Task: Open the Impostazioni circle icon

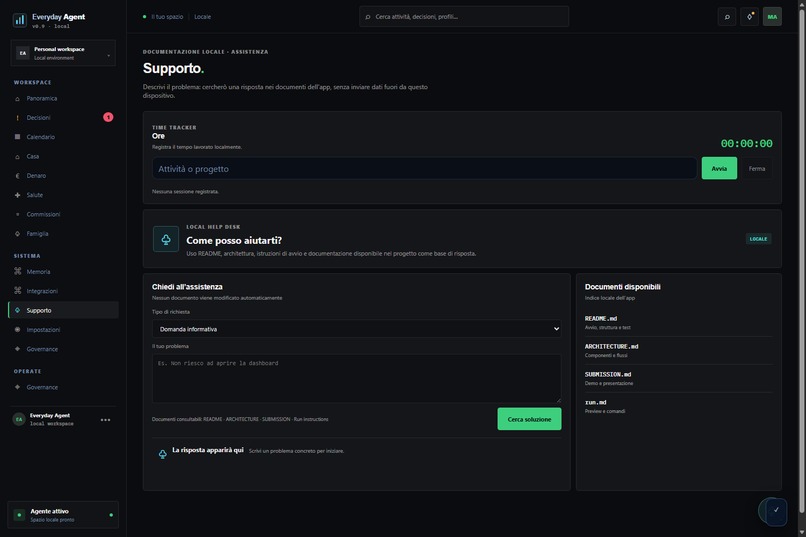Action: (x=17, y=329)
